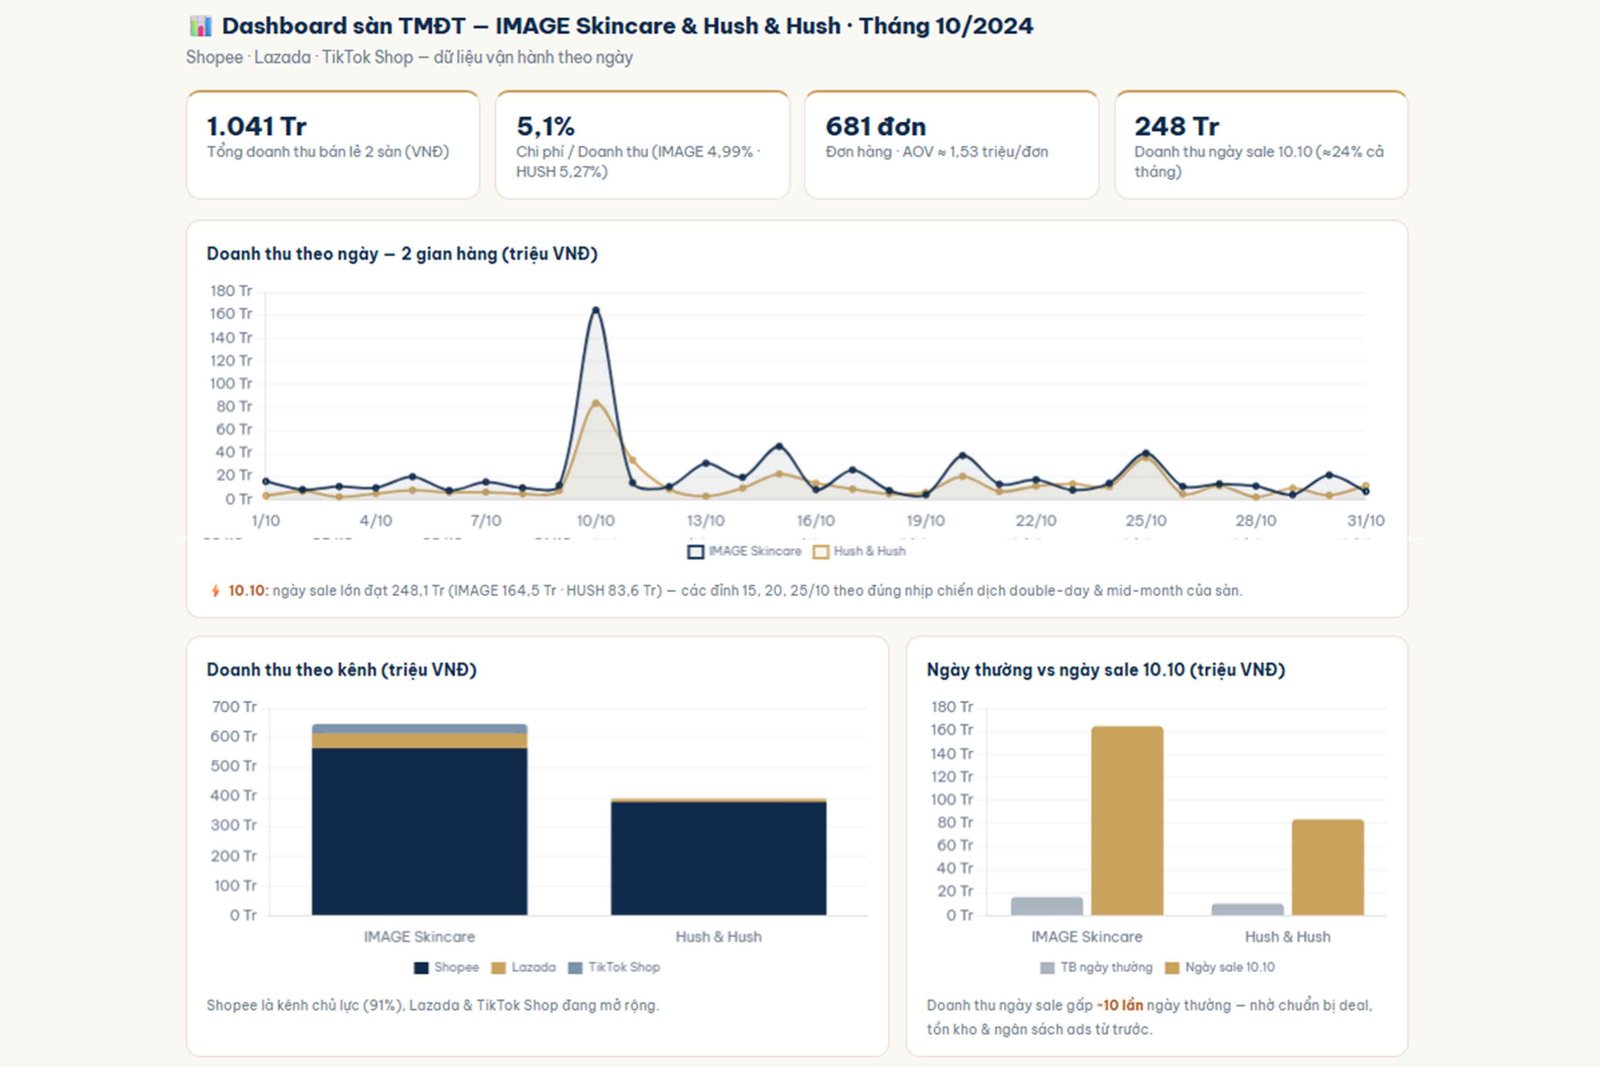Click the '22/10' x-axis date label
Screen dimensions: 1600x1067
(x=1036, y=521)
